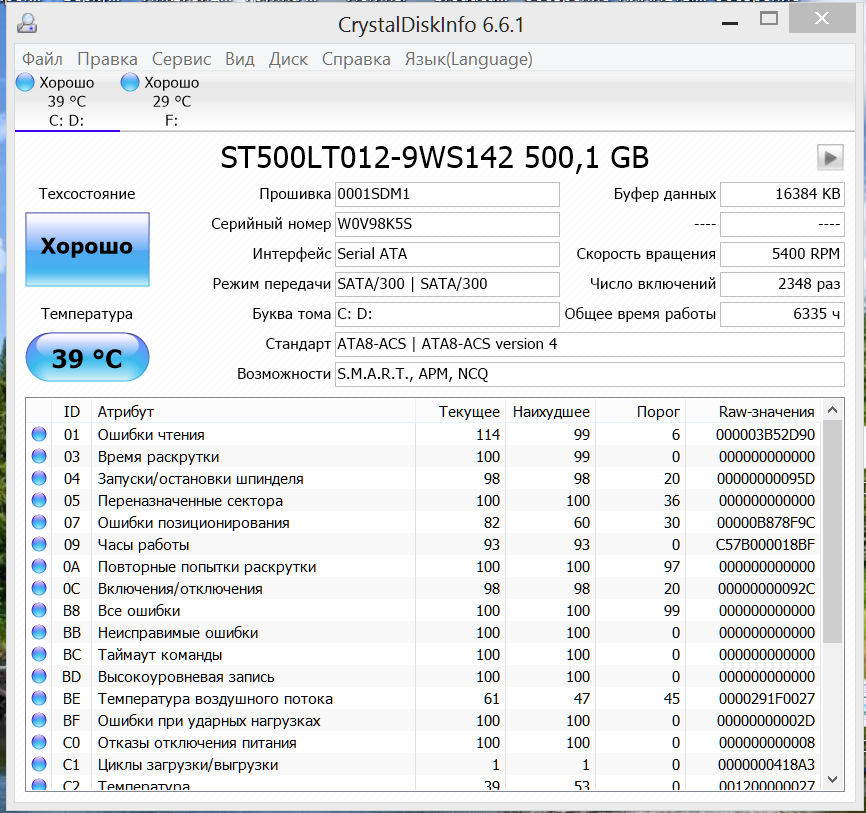Open the Язык(Language) menu
The height and width of the screenshot is (813, 866).
click(468, 59)
